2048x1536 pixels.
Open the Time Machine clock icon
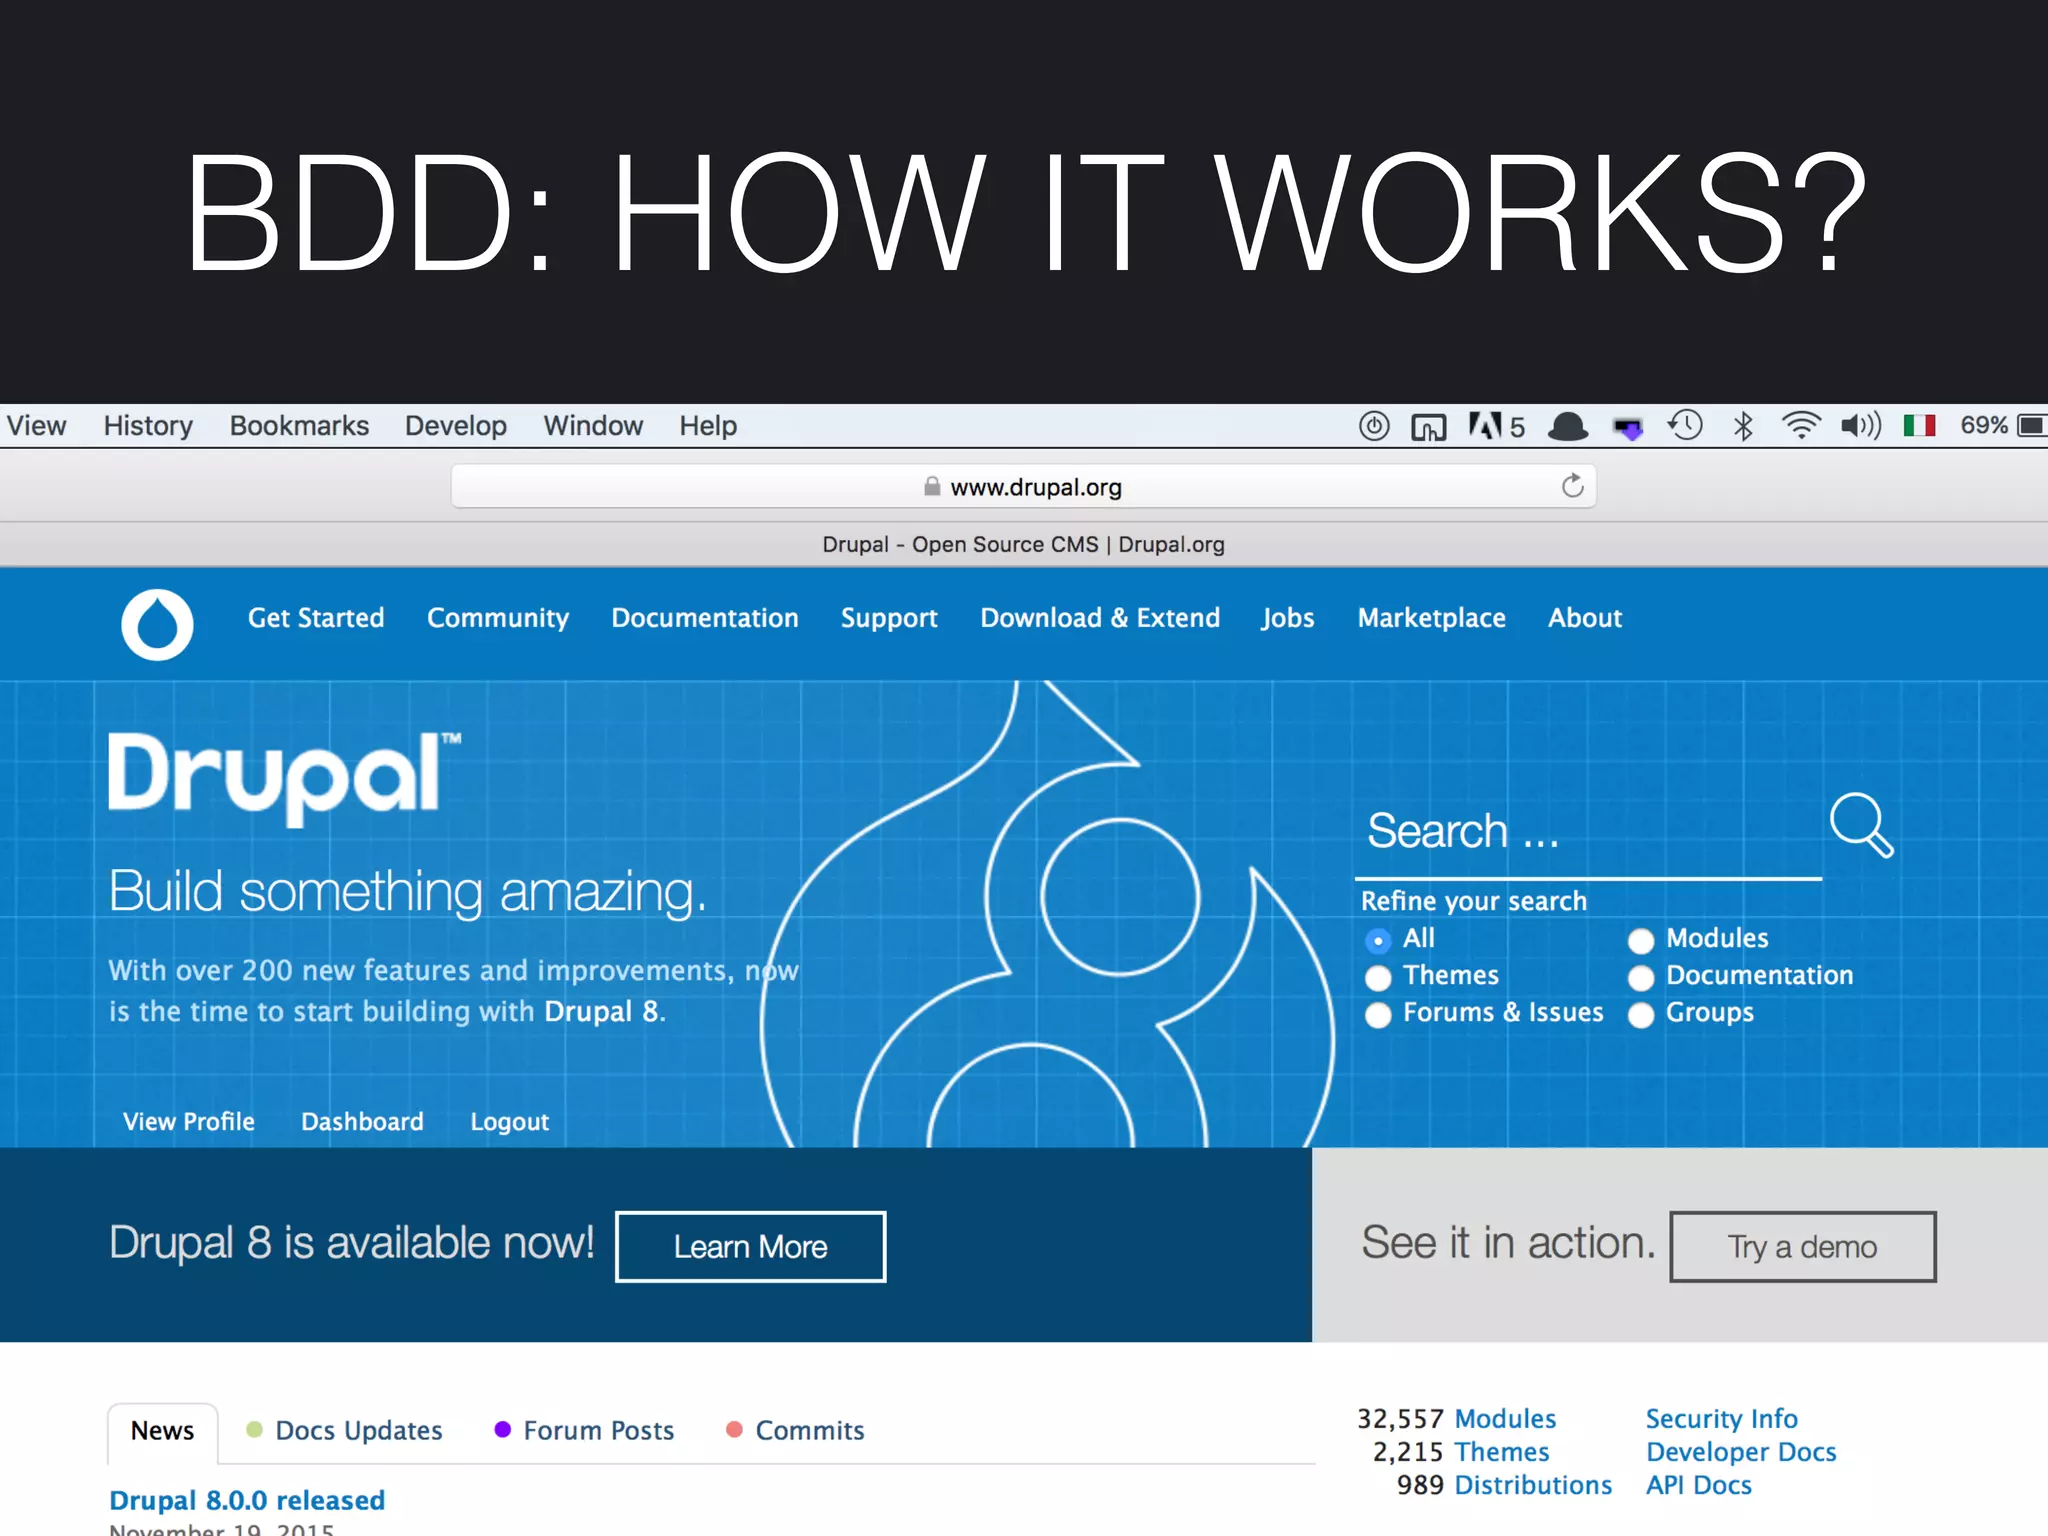pyautogui.click(x=1685, y=425)
